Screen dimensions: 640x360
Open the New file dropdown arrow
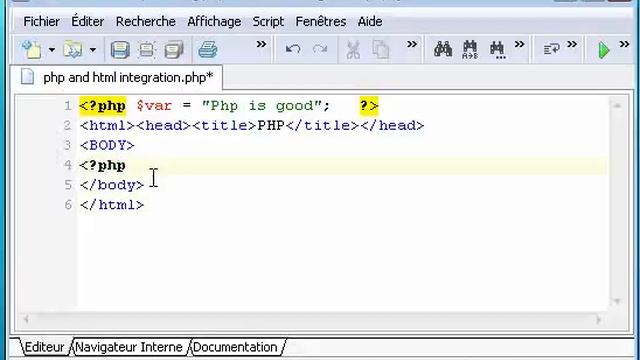coord(52,50)
